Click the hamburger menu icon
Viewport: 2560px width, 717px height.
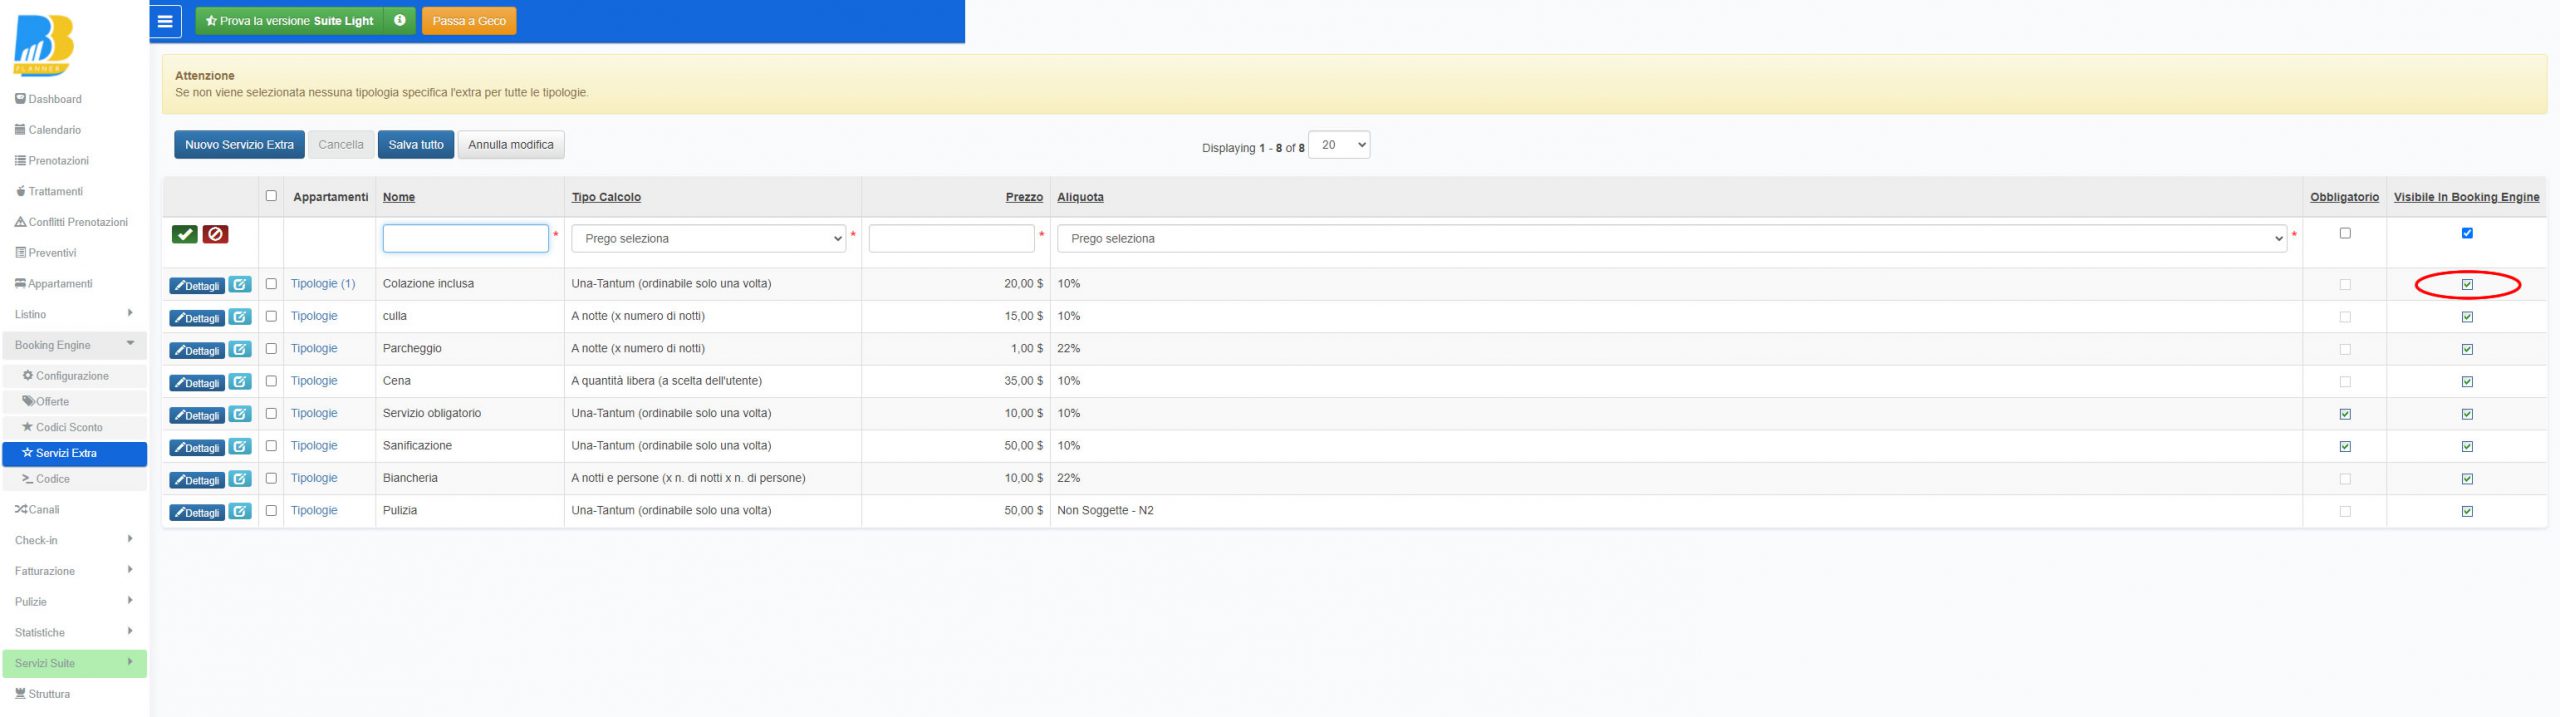[x=165, y=21]
